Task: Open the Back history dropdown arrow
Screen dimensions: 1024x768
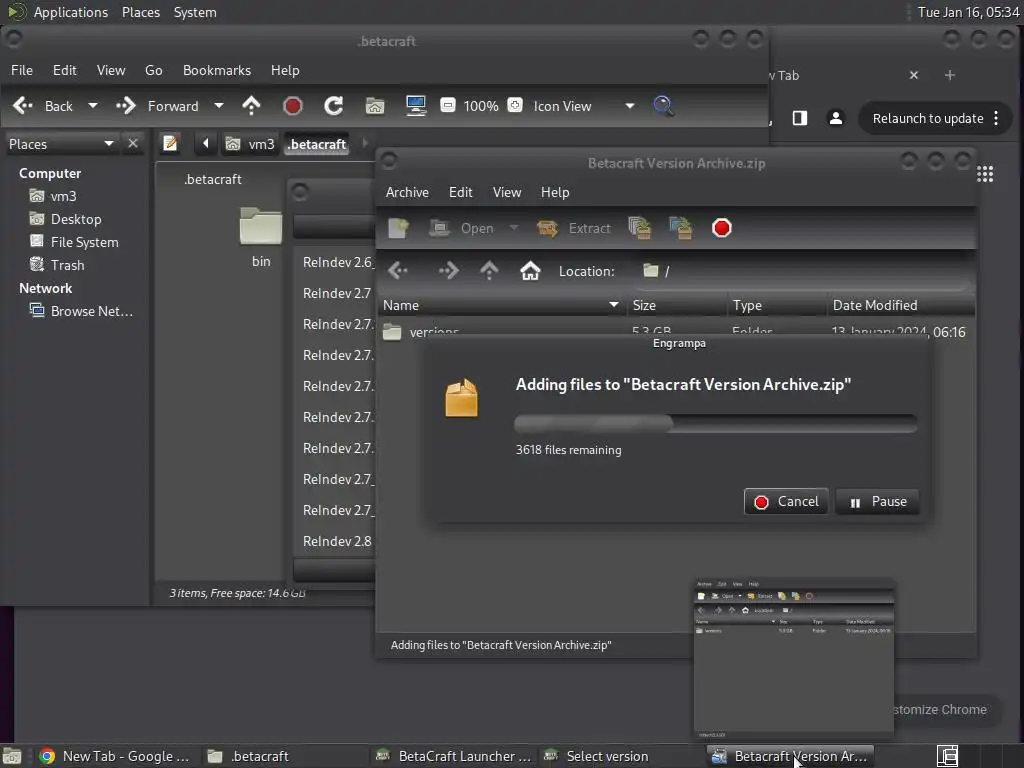Action: 93,106
